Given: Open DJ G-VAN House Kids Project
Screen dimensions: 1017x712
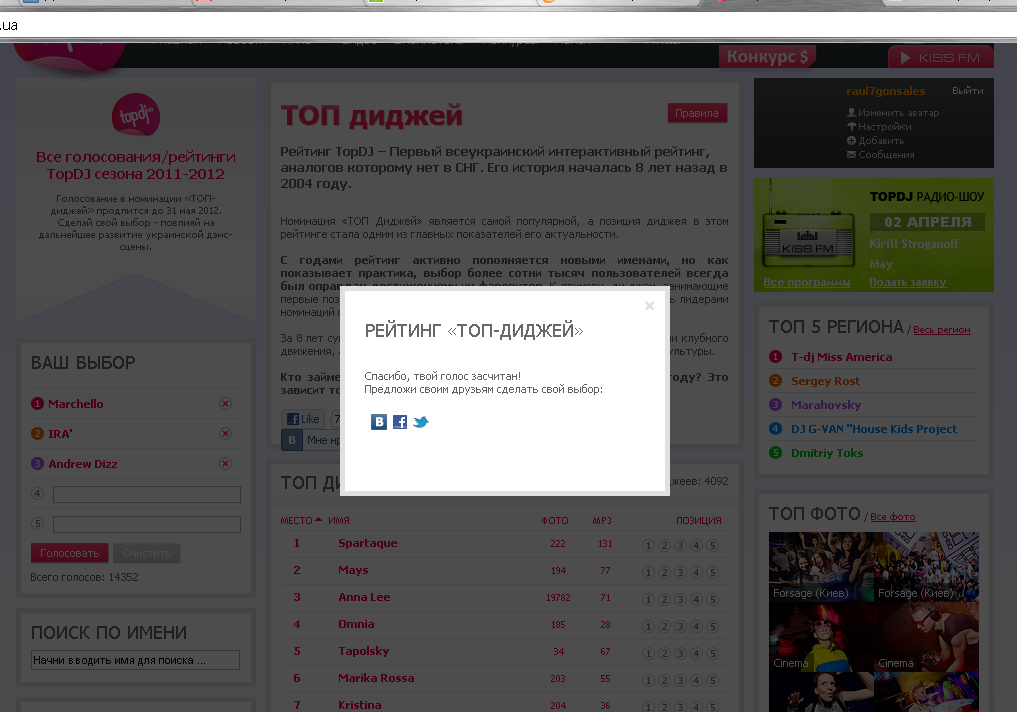Looking at the screenshot, I should coord(874,429).
